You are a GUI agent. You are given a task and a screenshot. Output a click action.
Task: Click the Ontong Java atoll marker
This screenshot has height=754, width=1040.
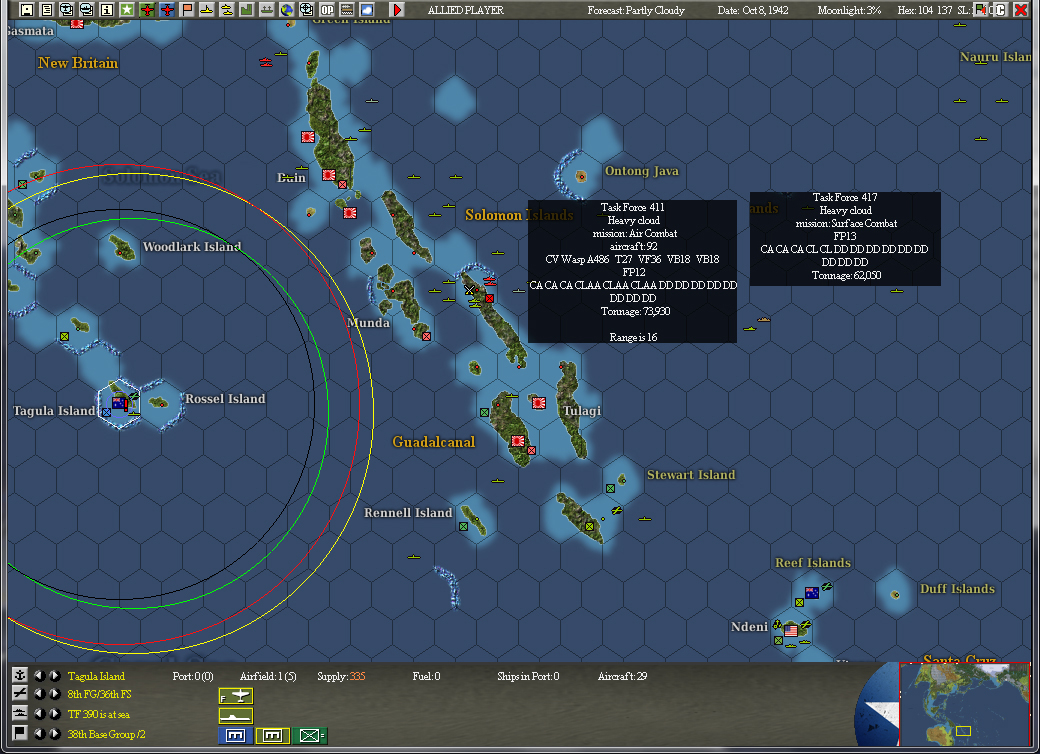(581, 176)
